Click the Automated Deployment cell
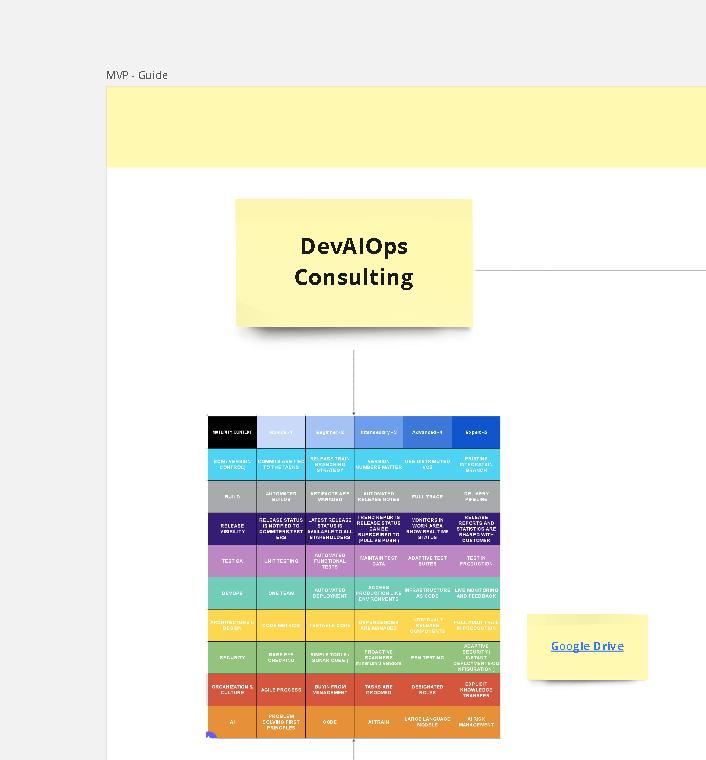 (x=329, y=593)
